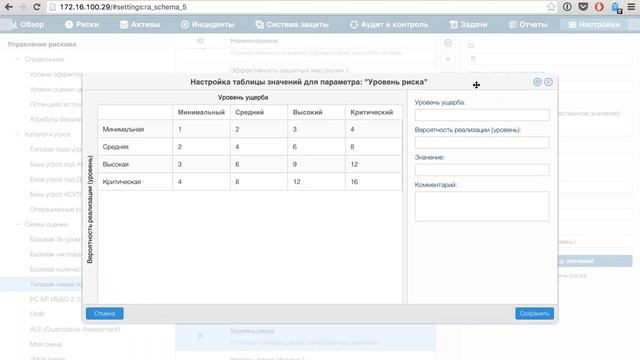
Task: Open the Моя схема sidebar item
Action: tap(46, 344)
